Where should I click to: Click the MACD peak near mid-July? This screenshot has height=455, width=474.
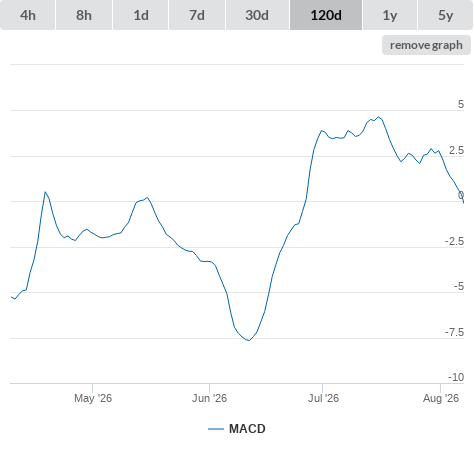click(378, 117)
